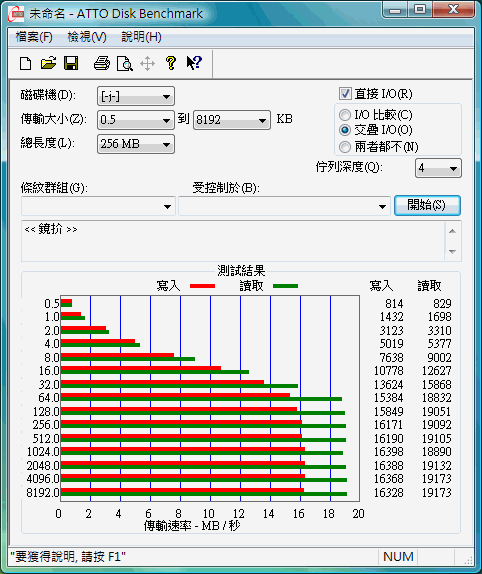Click inside the description text box
This screenshot has width=482, height=574.
pos(233,241)
